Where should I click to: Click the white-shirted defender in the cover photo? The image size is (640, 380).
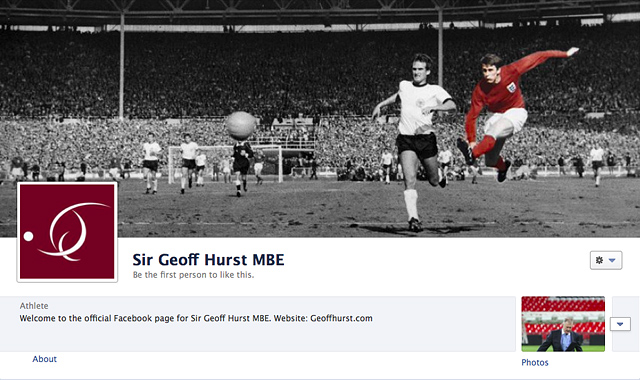click(414, 141)
